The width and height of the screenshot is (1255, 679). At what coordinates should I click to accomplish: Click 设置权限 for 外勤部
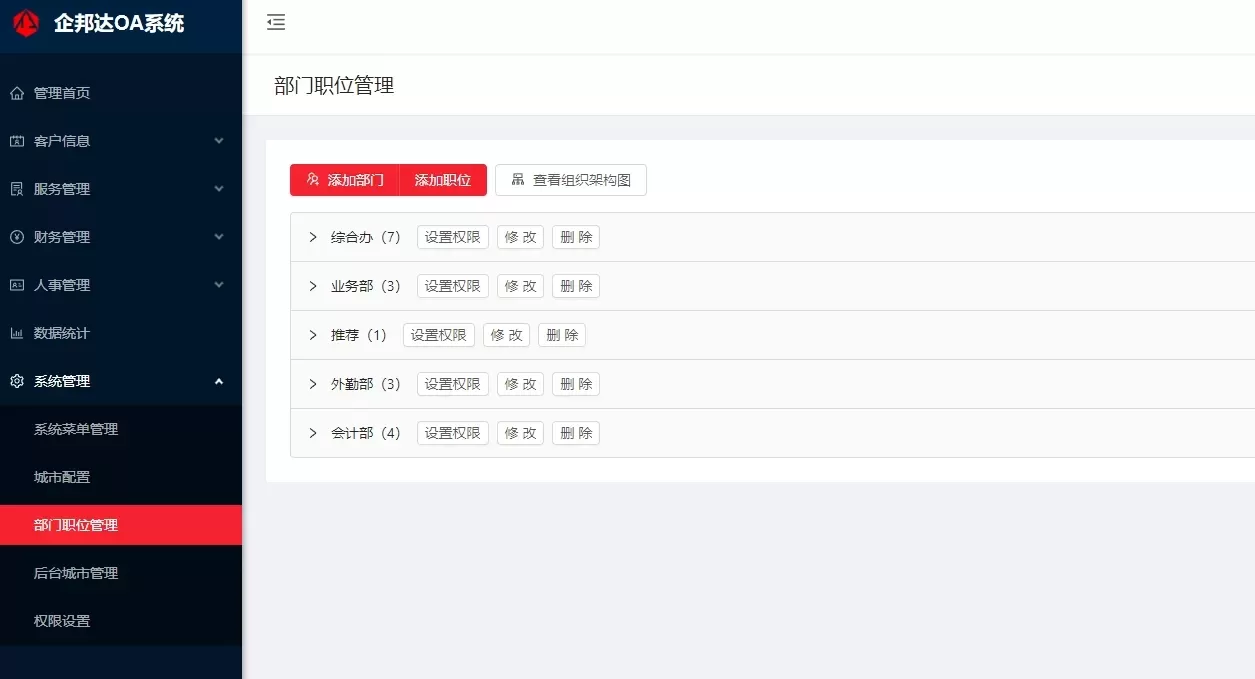click(452, 384)
